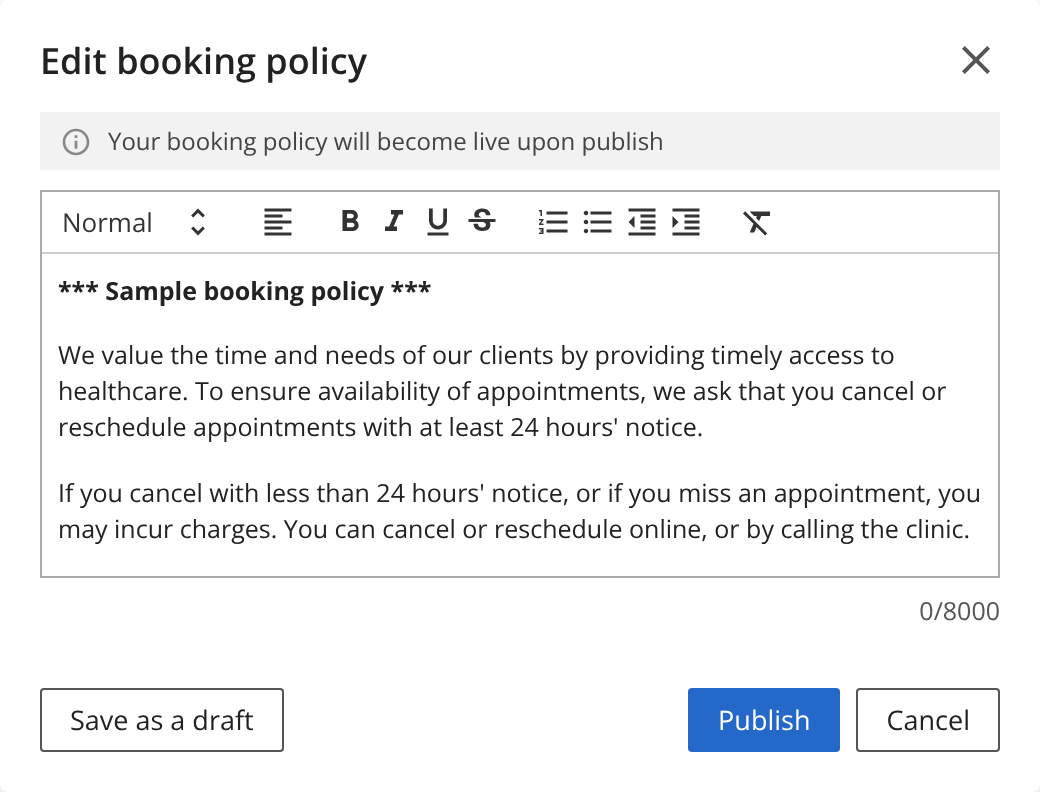Insert a bulleted list
This screenshot has width=1040, height=792.
(x=598, y=222)
